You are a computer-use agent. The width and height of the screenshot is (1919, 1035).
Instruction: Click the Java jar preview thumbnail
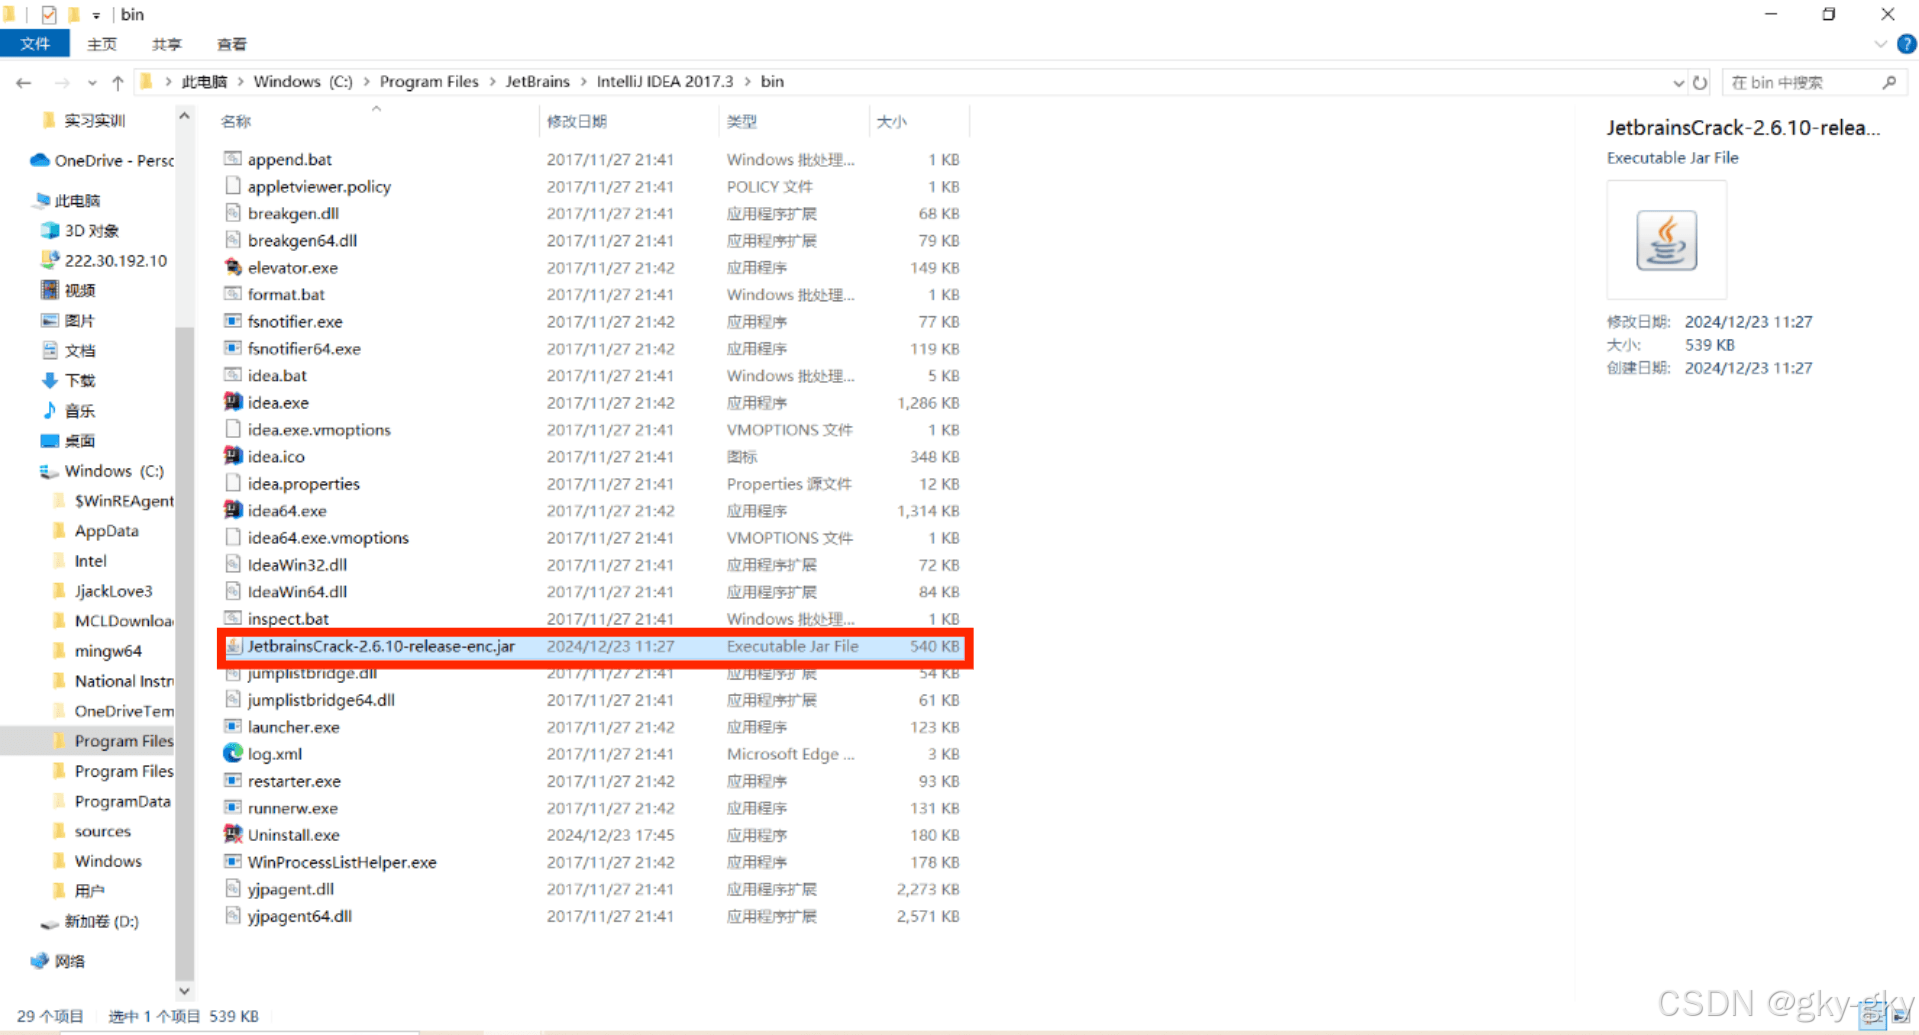point(1666,240)
